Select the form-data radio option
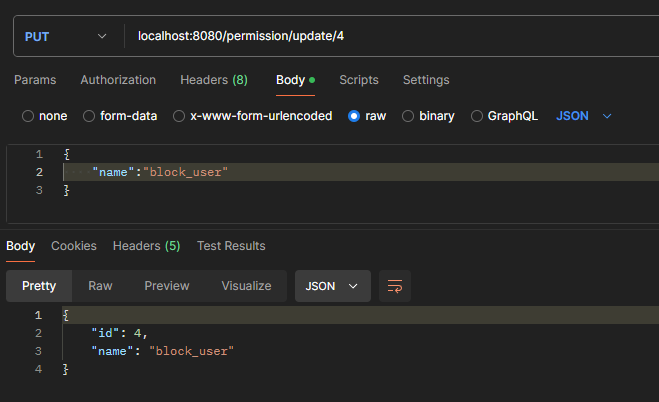The image size is (659, 402). point(89,116)
